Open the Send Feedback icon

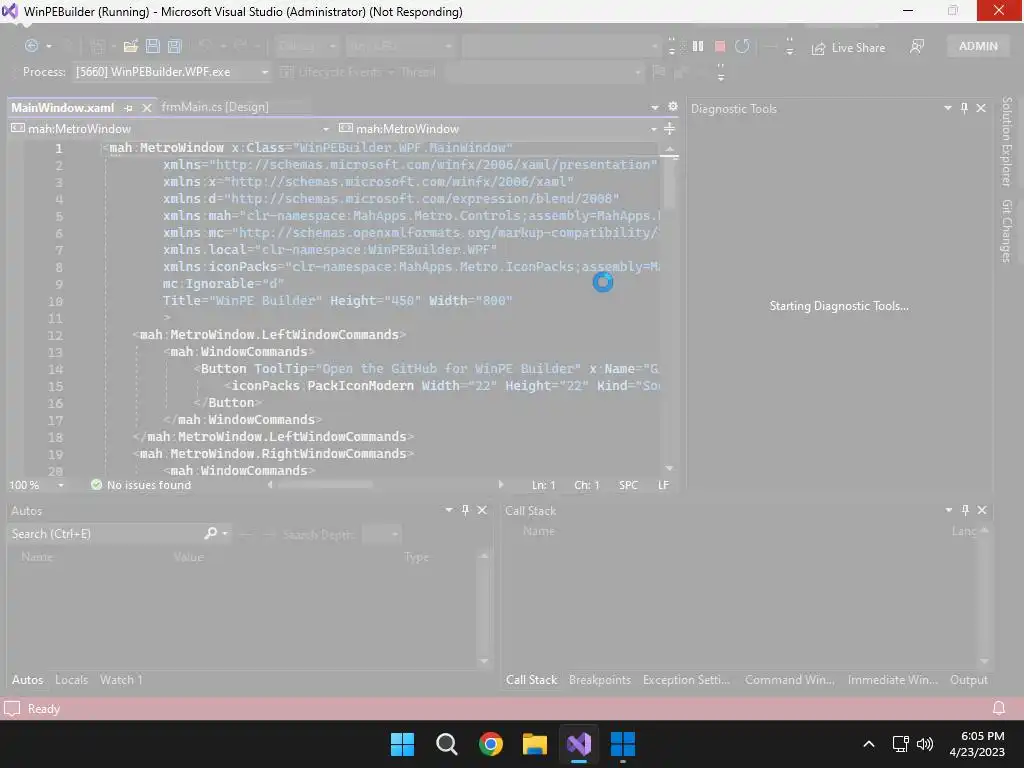917,46
